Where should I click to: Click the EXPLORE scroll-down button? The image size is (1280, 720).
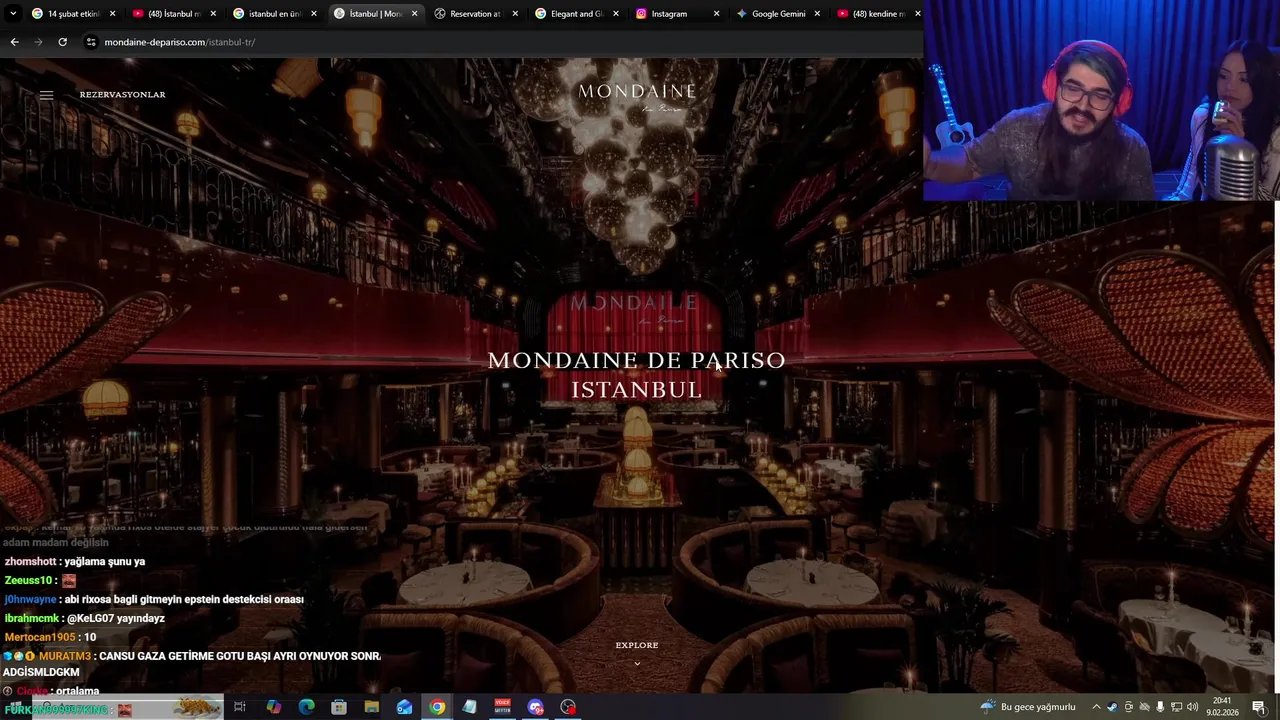(x=637, y=645)
